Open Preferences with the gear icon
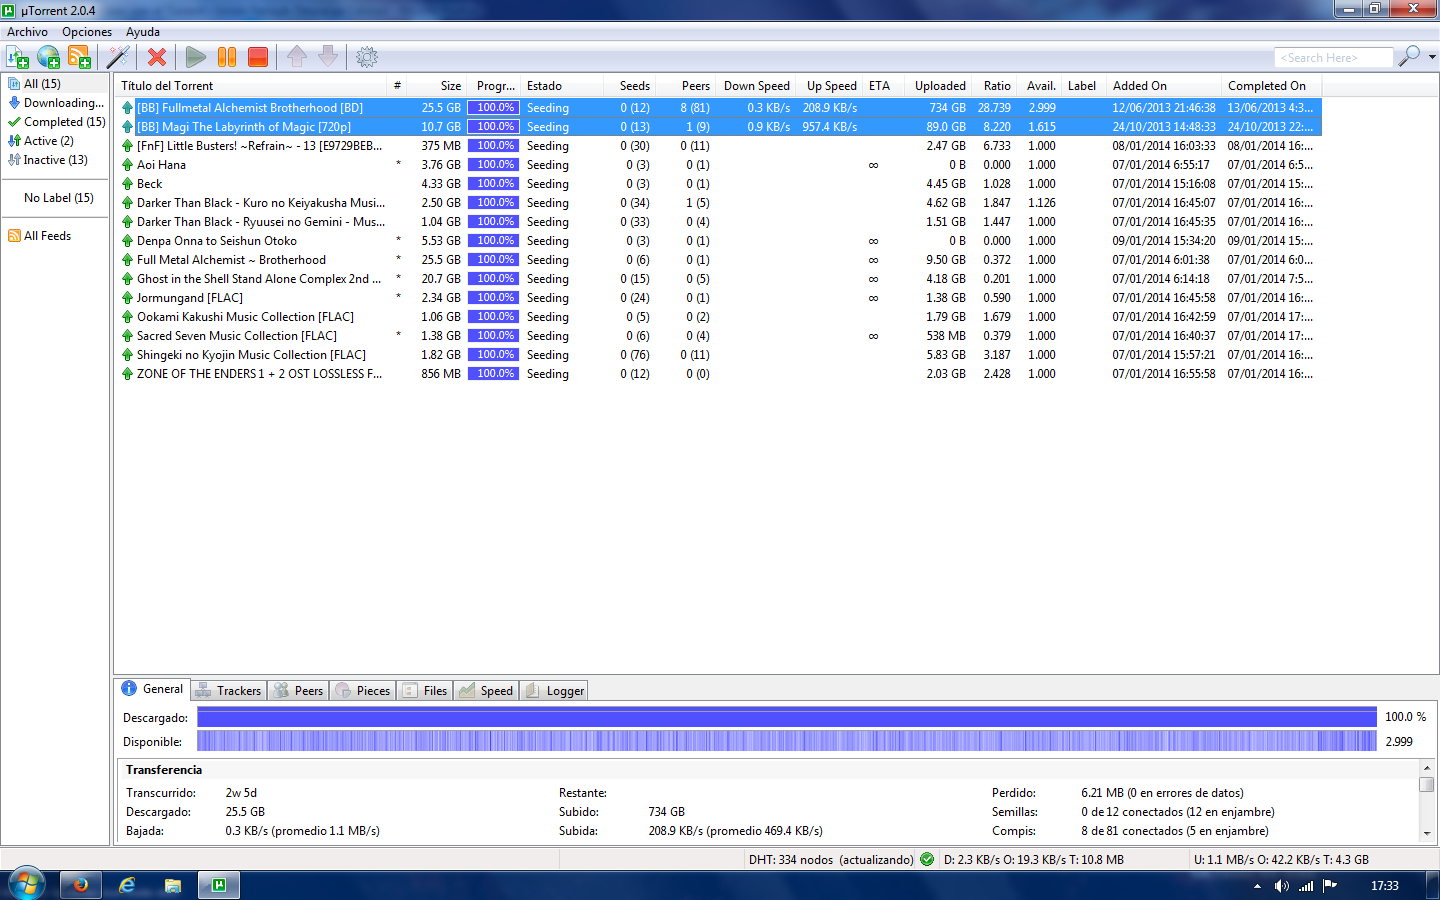Screen dimensions: 1440x900 point(367,57)
